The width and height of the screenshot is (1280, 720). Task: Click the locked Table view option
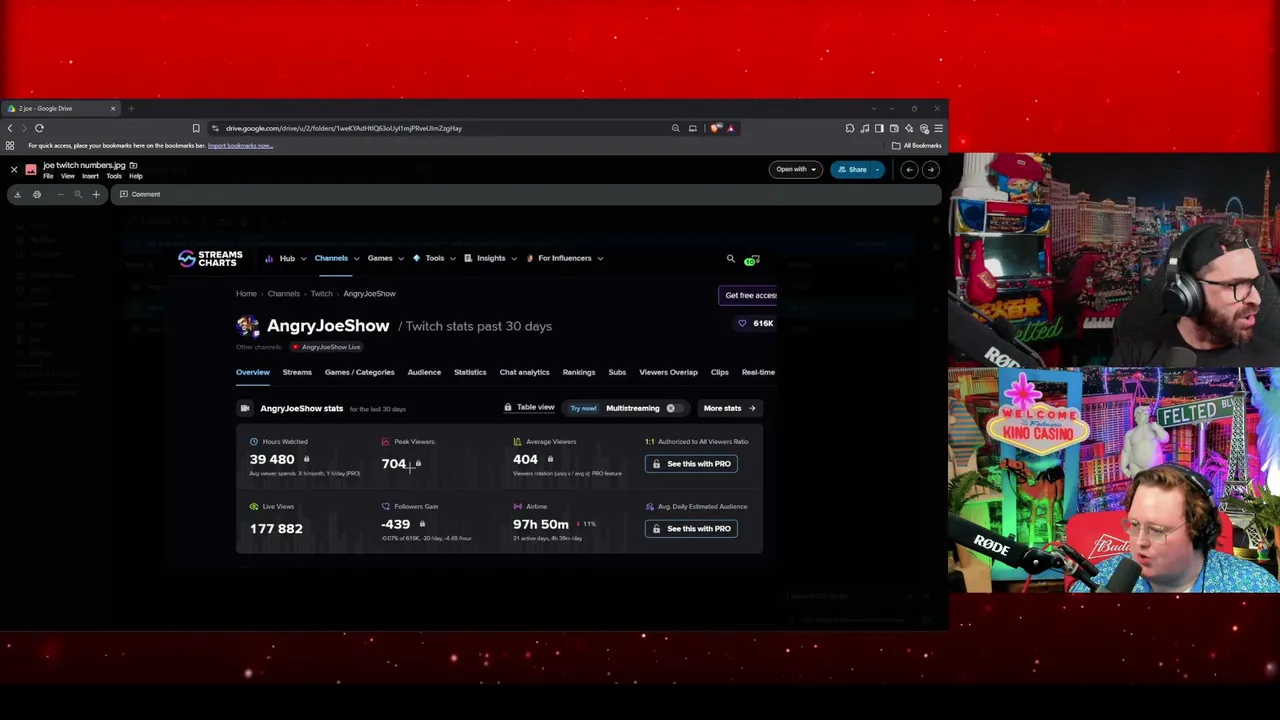click(x=529, y=408)
